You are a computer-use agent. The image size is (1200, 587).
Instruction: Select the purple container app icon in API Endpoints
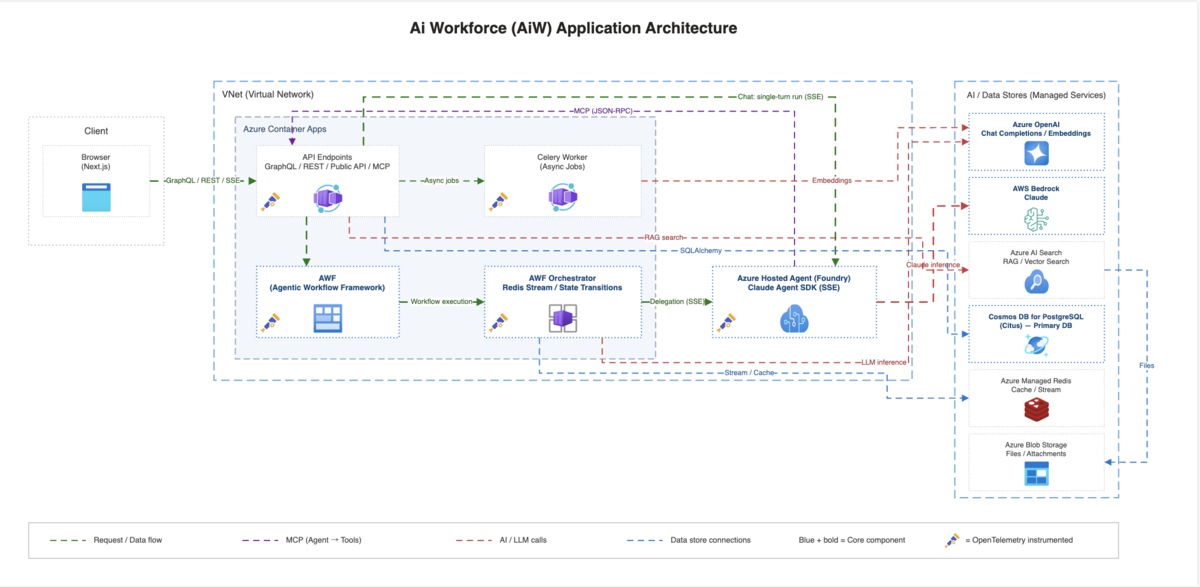(x=328, y=200)
